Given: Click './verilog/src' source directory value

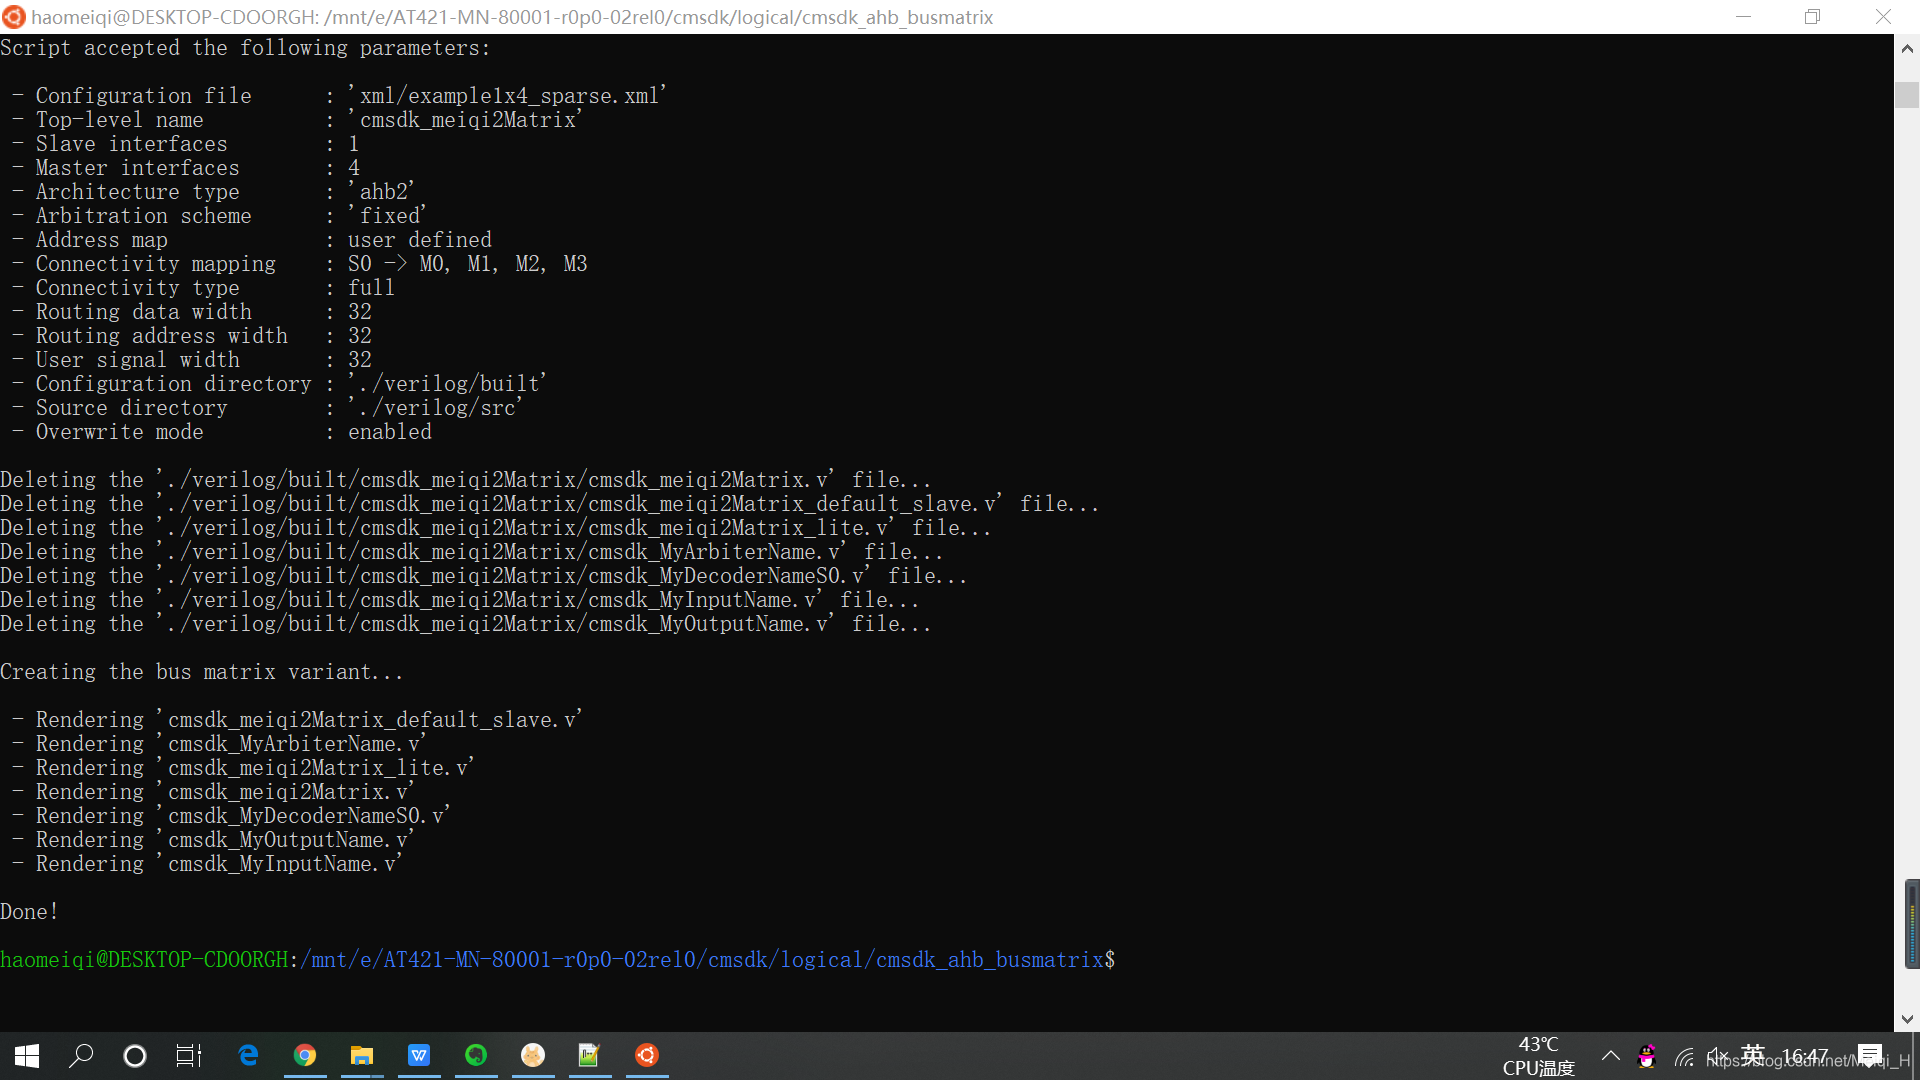Looking at the screenshot, I should point(435,408).
